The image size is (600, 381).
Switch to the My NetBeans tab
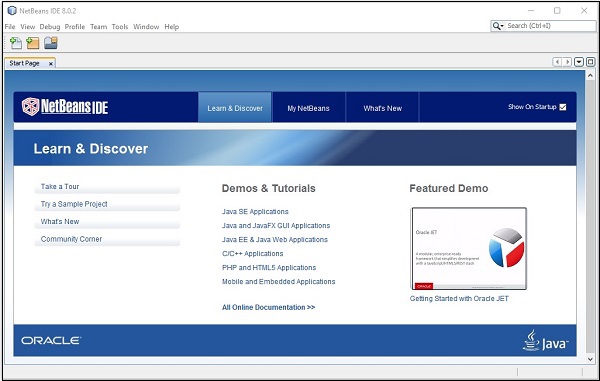pyautogui.click(x=308, y=107)
